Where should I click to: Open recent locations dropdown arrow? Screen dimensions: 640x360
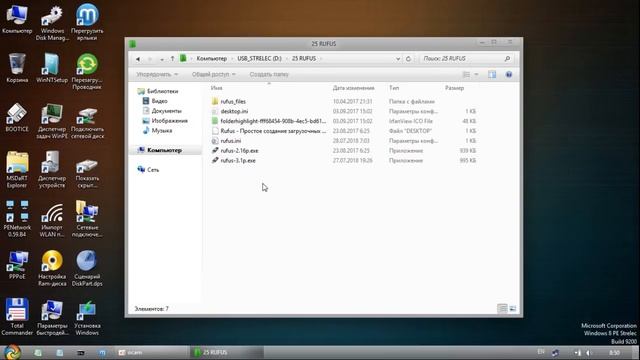[162, 59]
